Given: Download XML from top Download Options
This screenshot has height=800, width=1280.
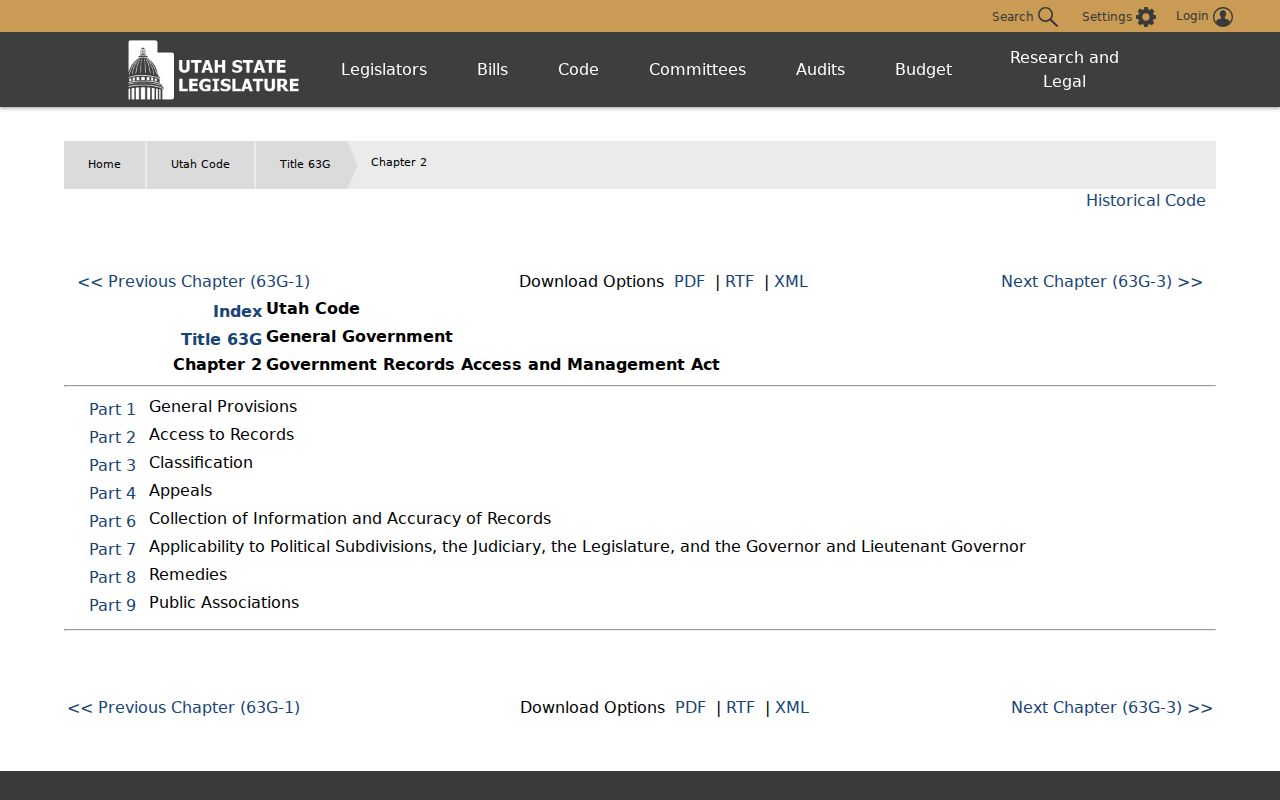Looking at the screenshot, I should point(791,281).
